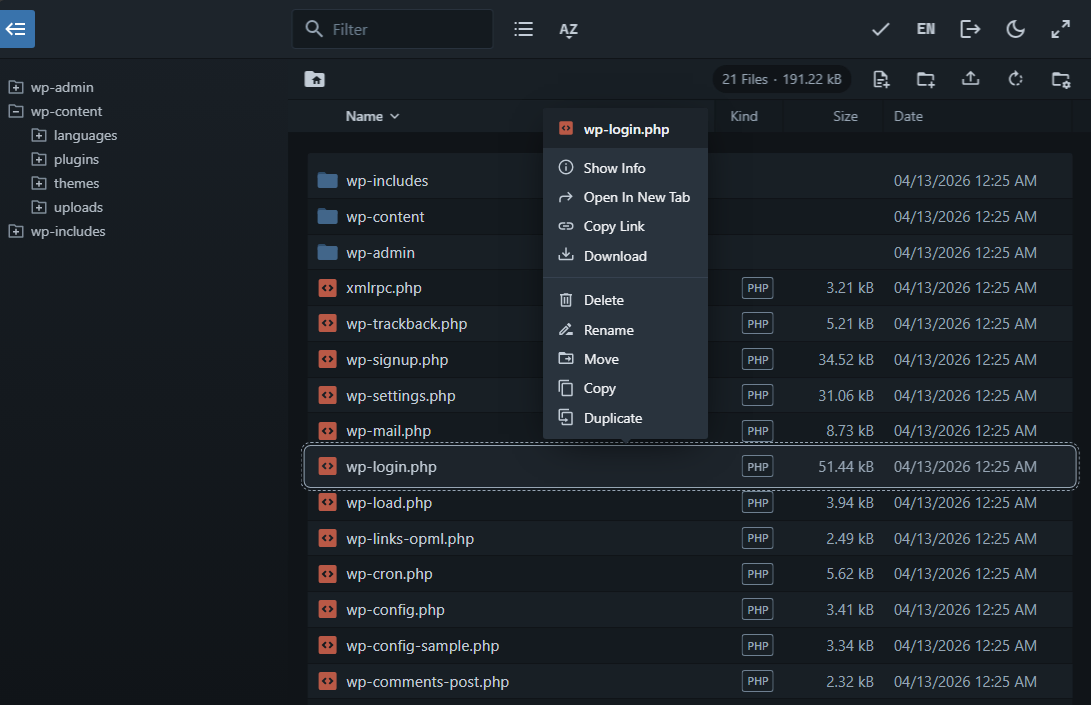Open folder settings icon
Image resolution: width=1091 pixels, height=705 pixels.
click(1060, 79)
